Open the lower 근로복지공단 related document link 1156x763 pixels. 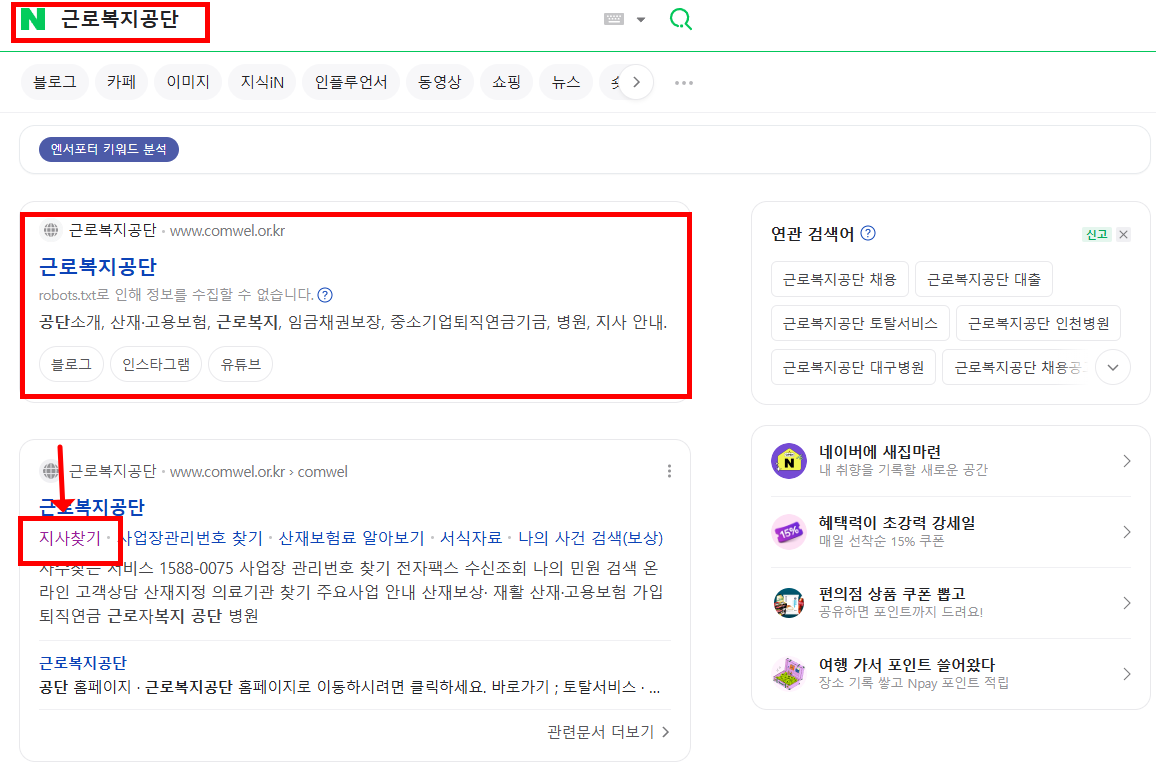[83, 663]
